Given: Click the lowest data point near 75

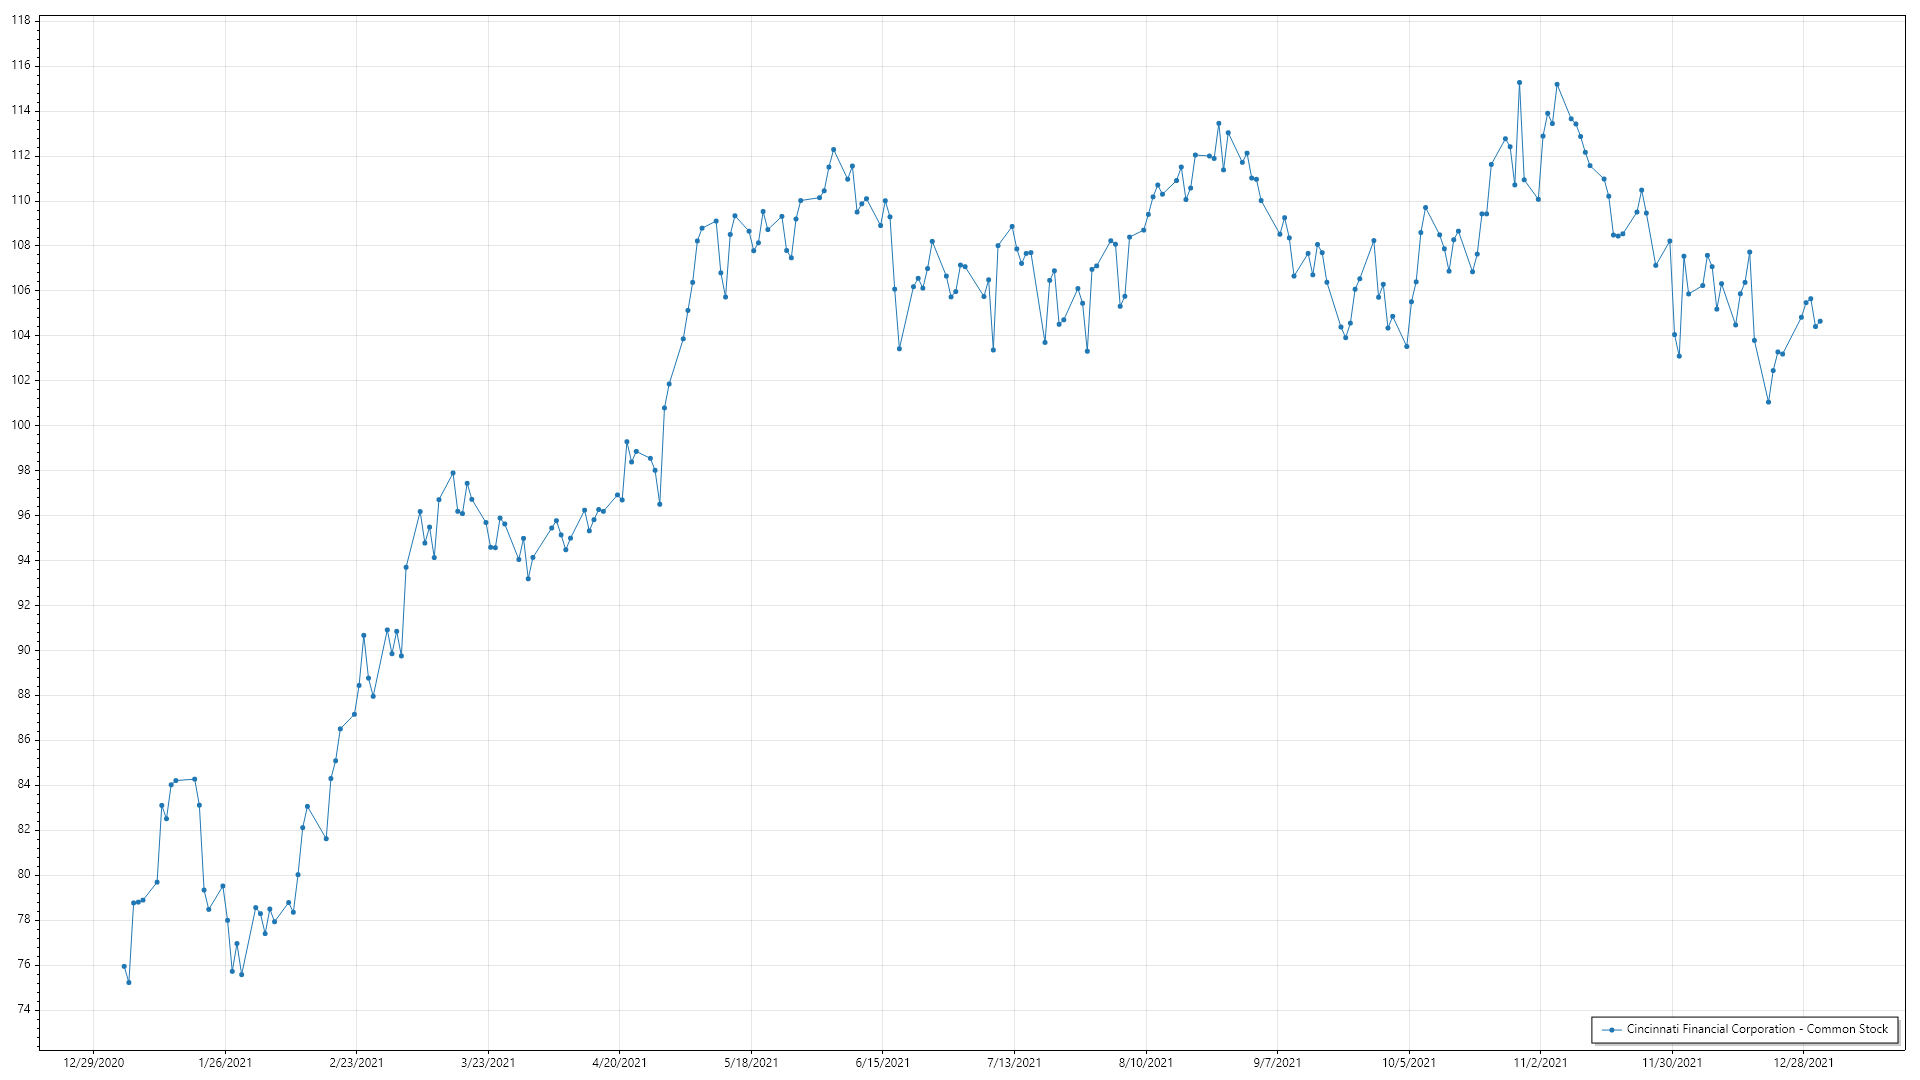Looking at the screenshot, I should 129,983.
